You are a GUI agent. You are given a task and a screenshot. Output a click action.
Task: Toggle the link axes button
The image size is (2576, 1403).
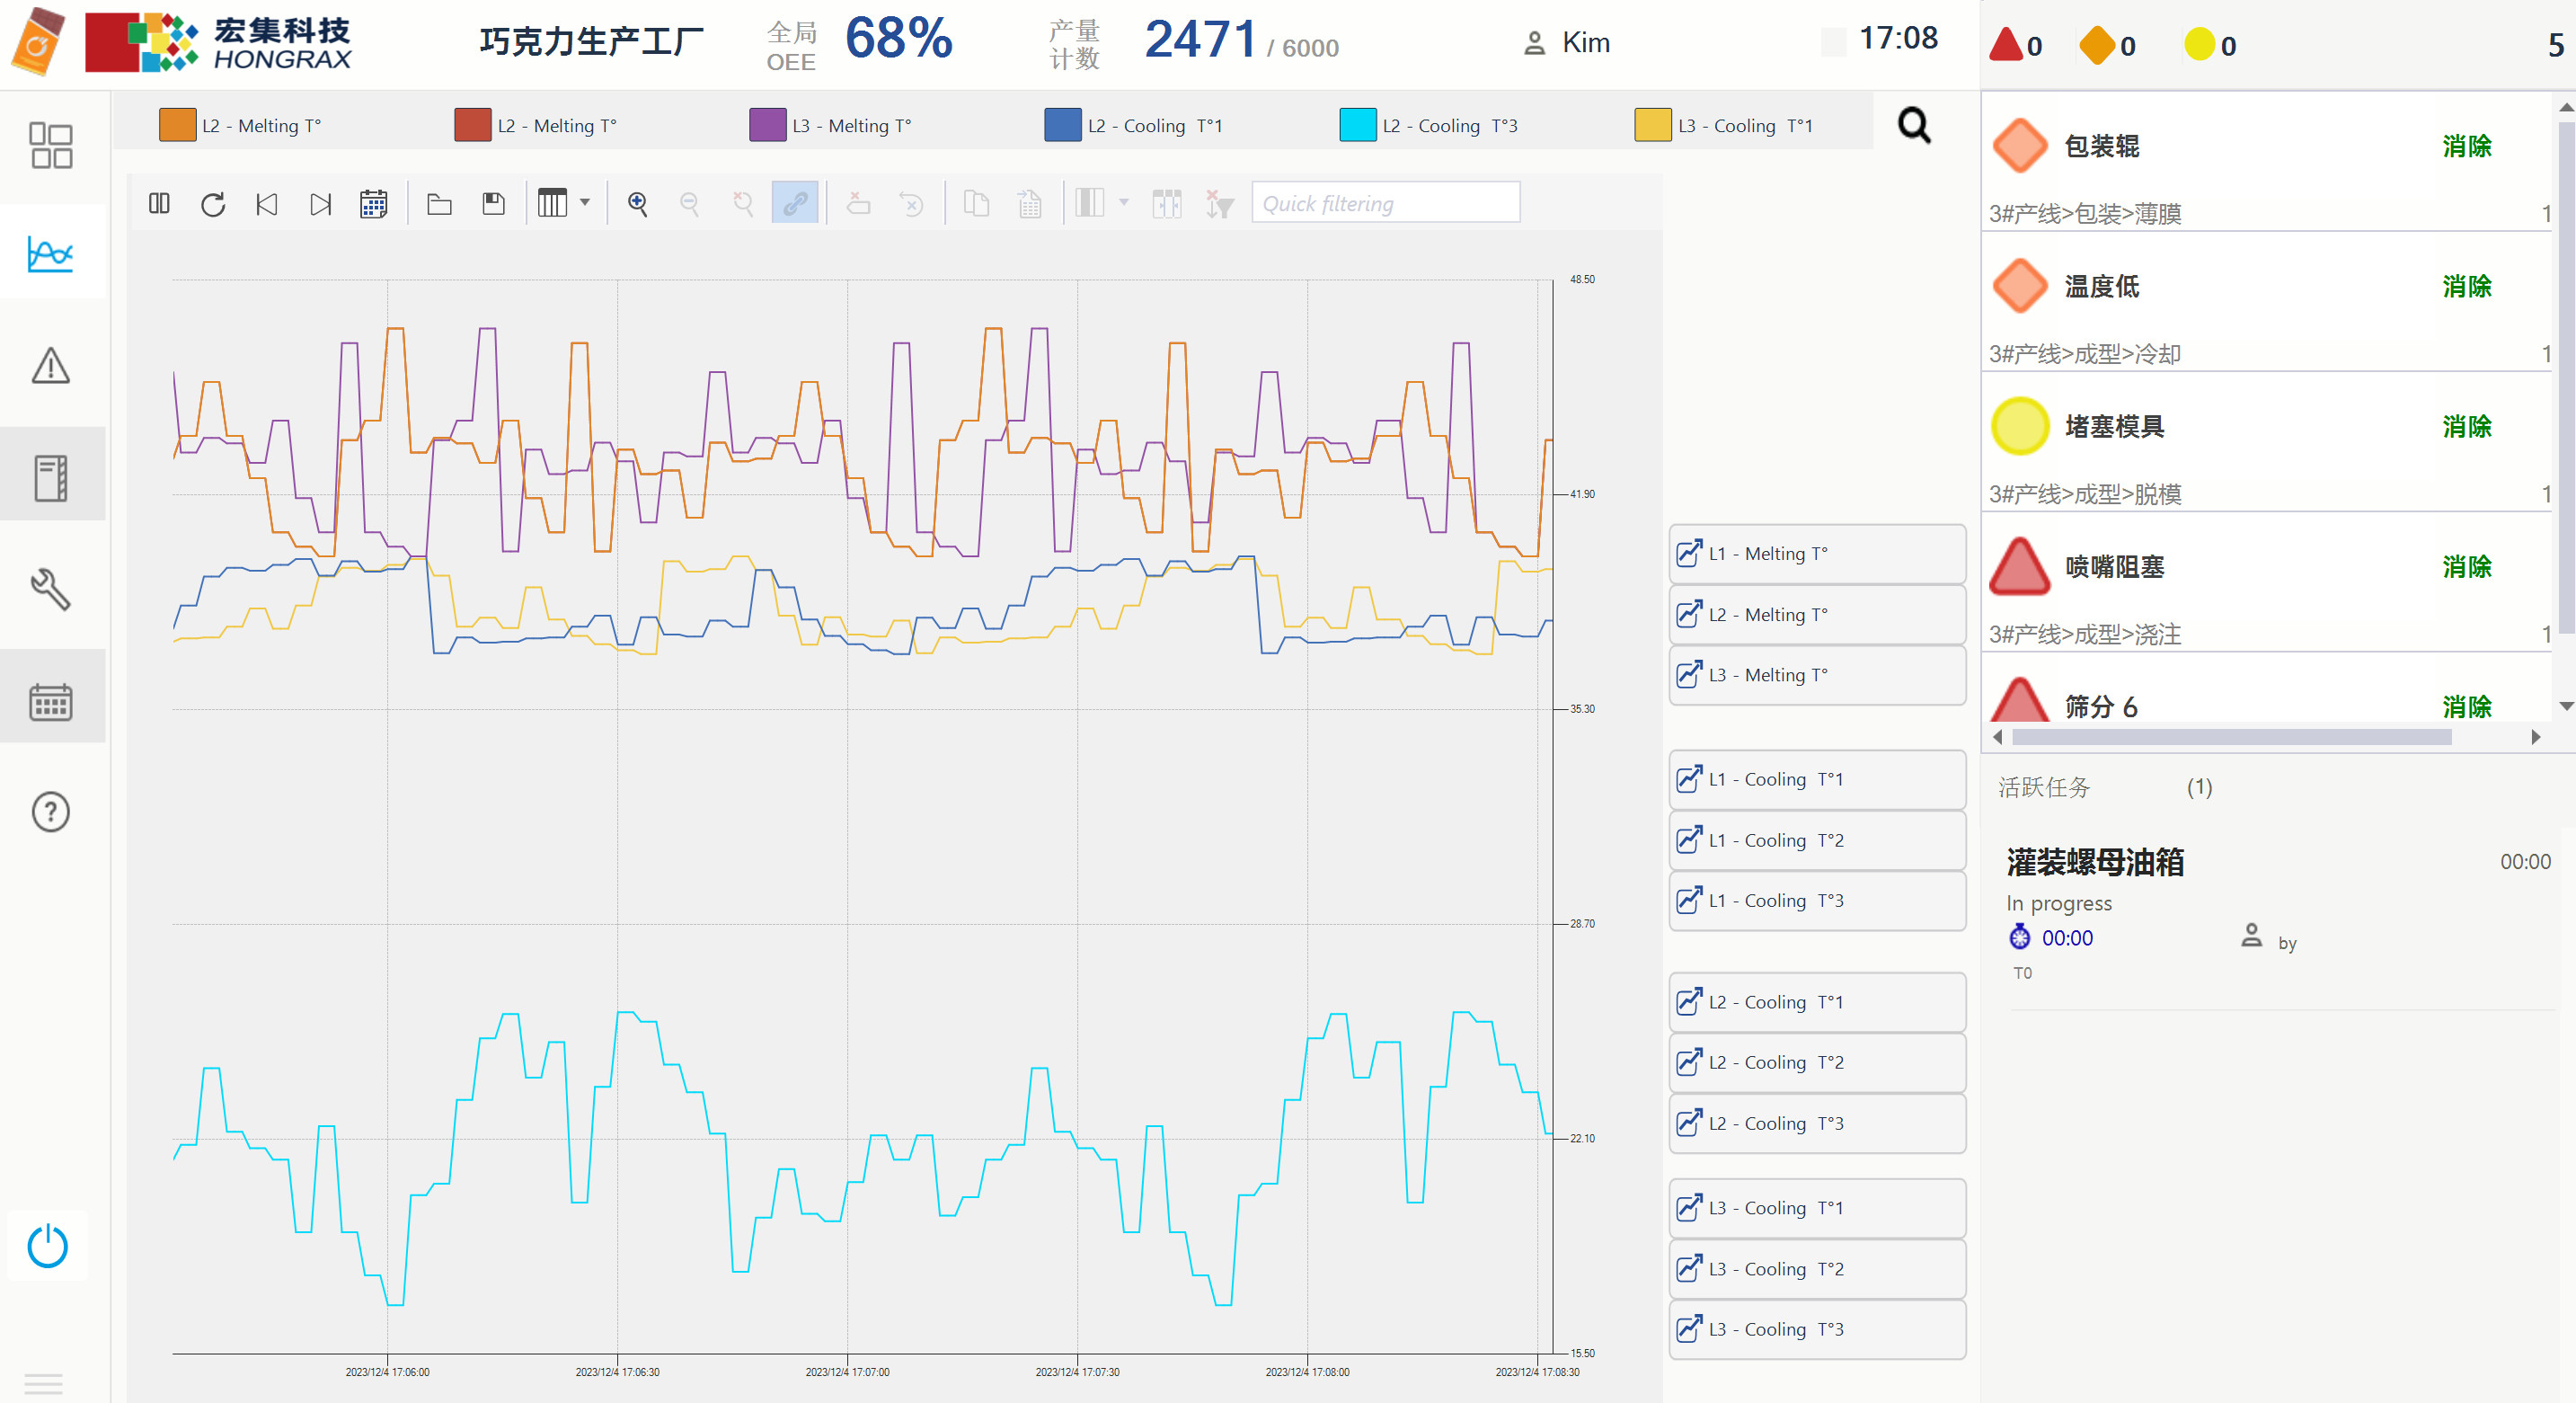(x=795, y=203)
